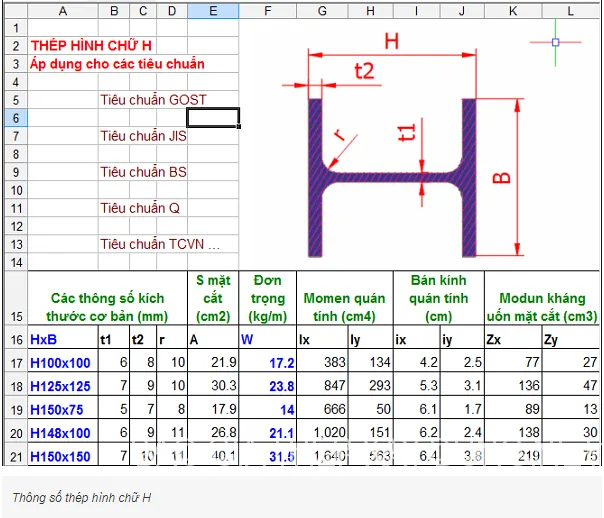Select column L header
This screenshot has width=604, height=518.
571,11
